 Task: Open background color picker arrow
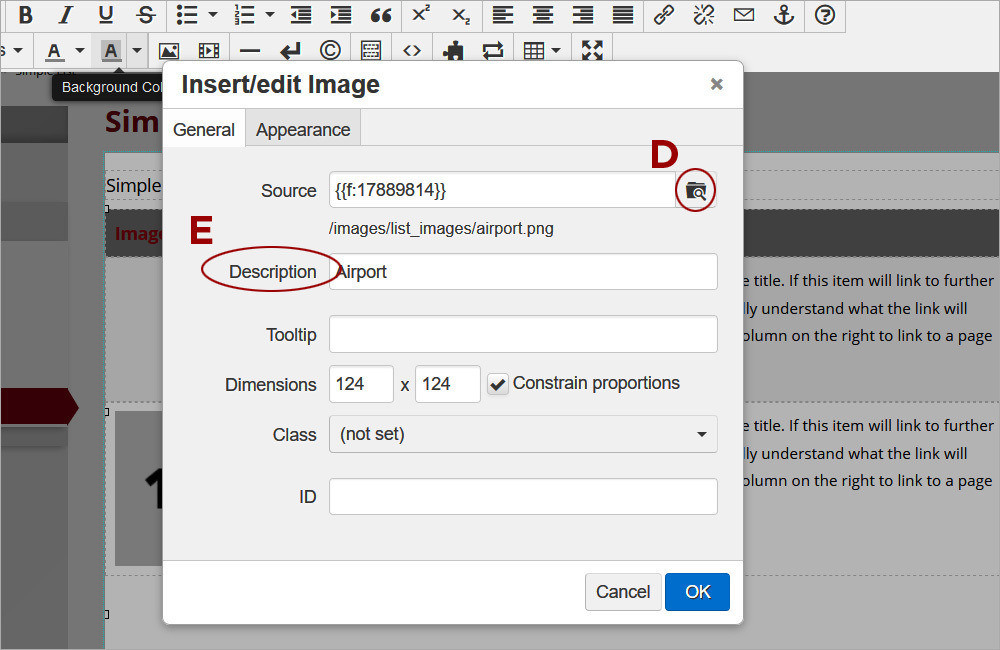point(137,51)
